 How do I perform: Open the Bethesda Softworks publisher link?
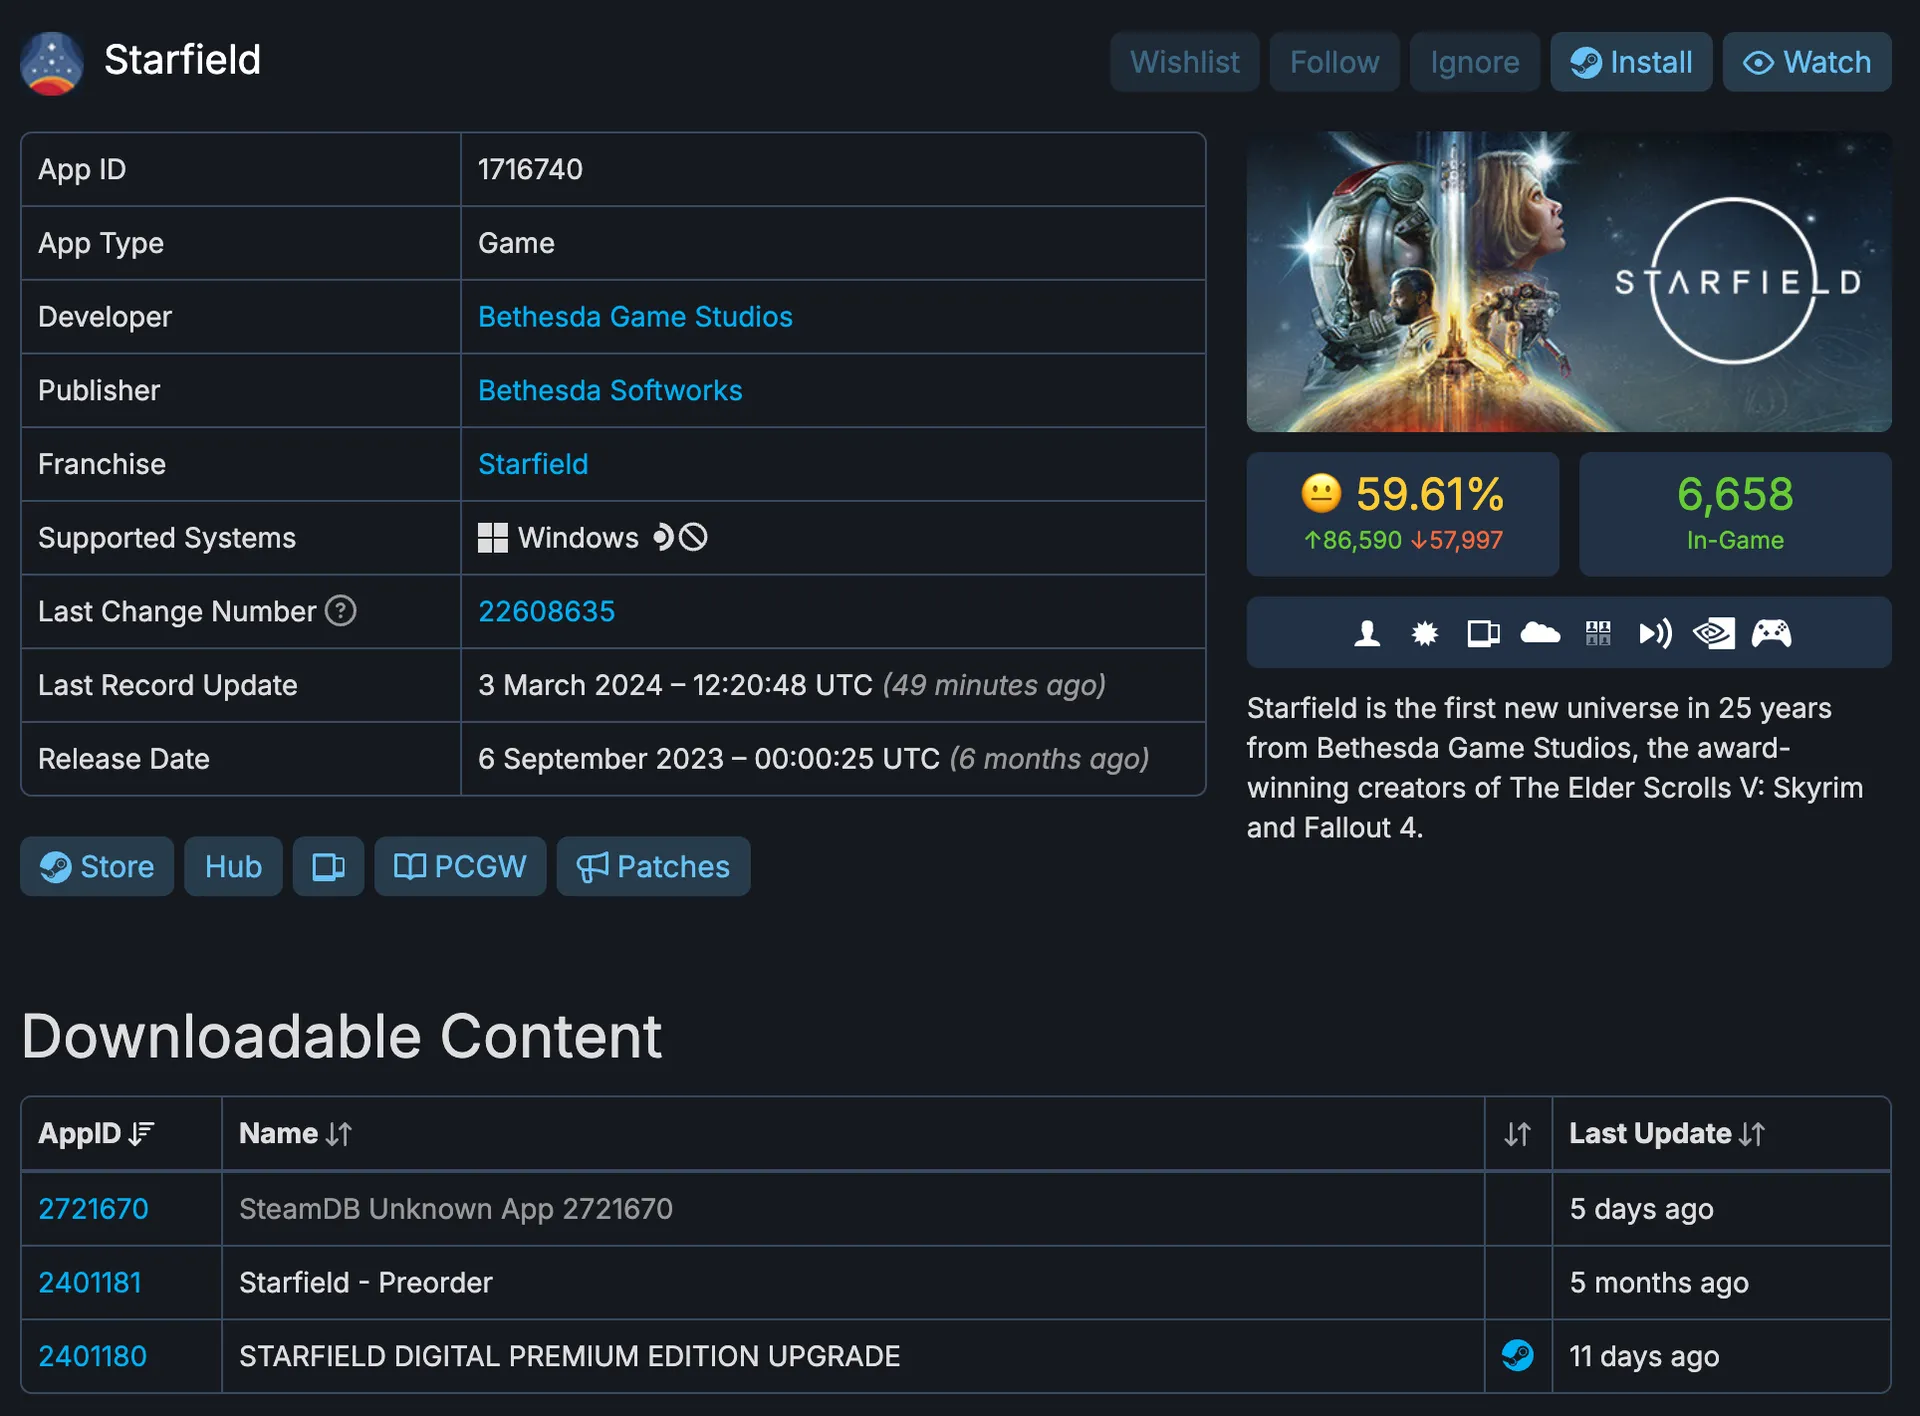click(610, 391)
